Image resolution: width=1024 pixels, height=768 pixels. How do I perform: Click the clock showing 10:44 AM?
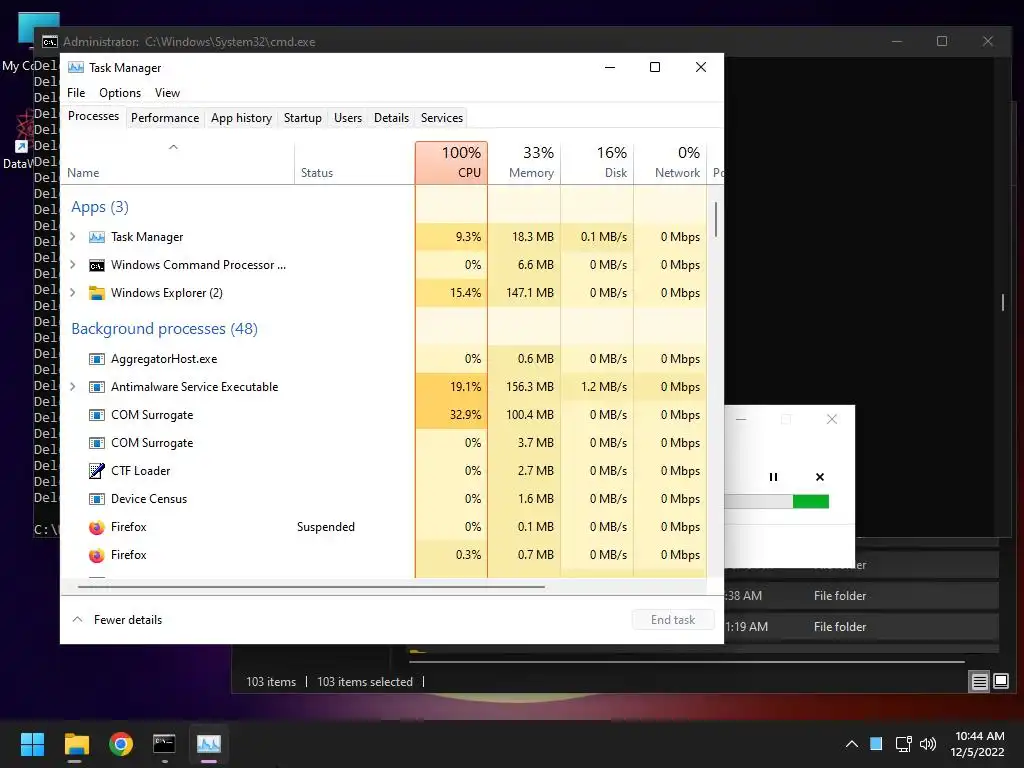979,736
